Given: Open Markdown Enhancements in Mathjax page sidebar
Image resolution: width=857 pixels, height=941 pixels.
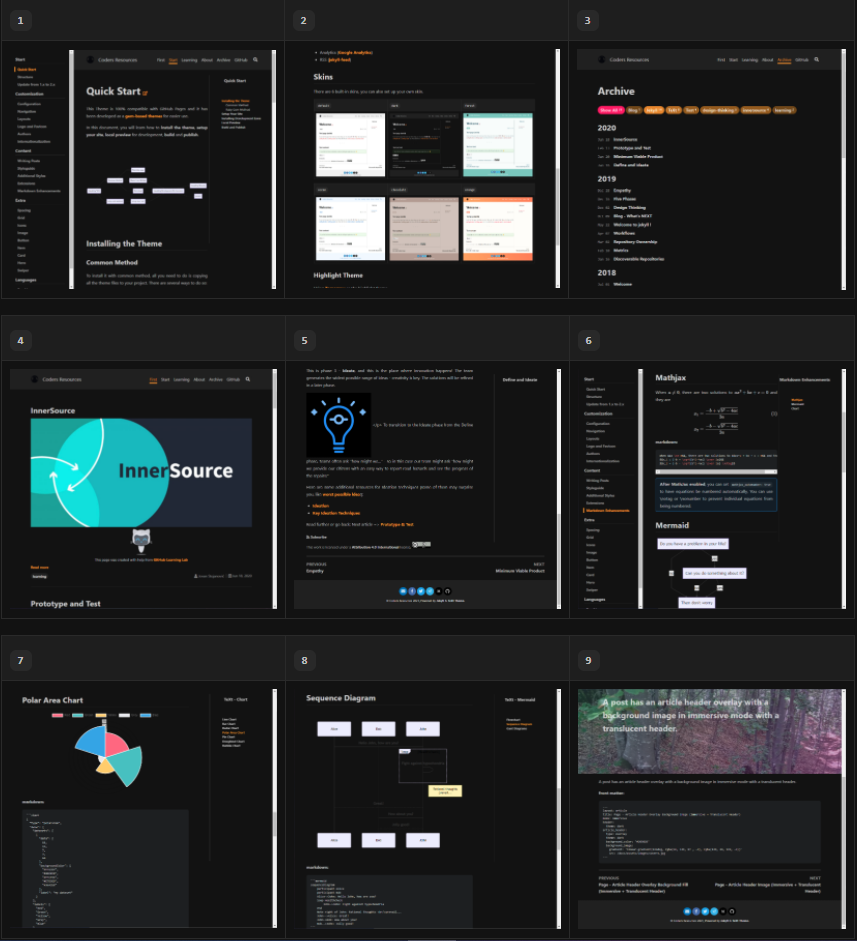Looking at the screenshot, I should coord(607,510).
